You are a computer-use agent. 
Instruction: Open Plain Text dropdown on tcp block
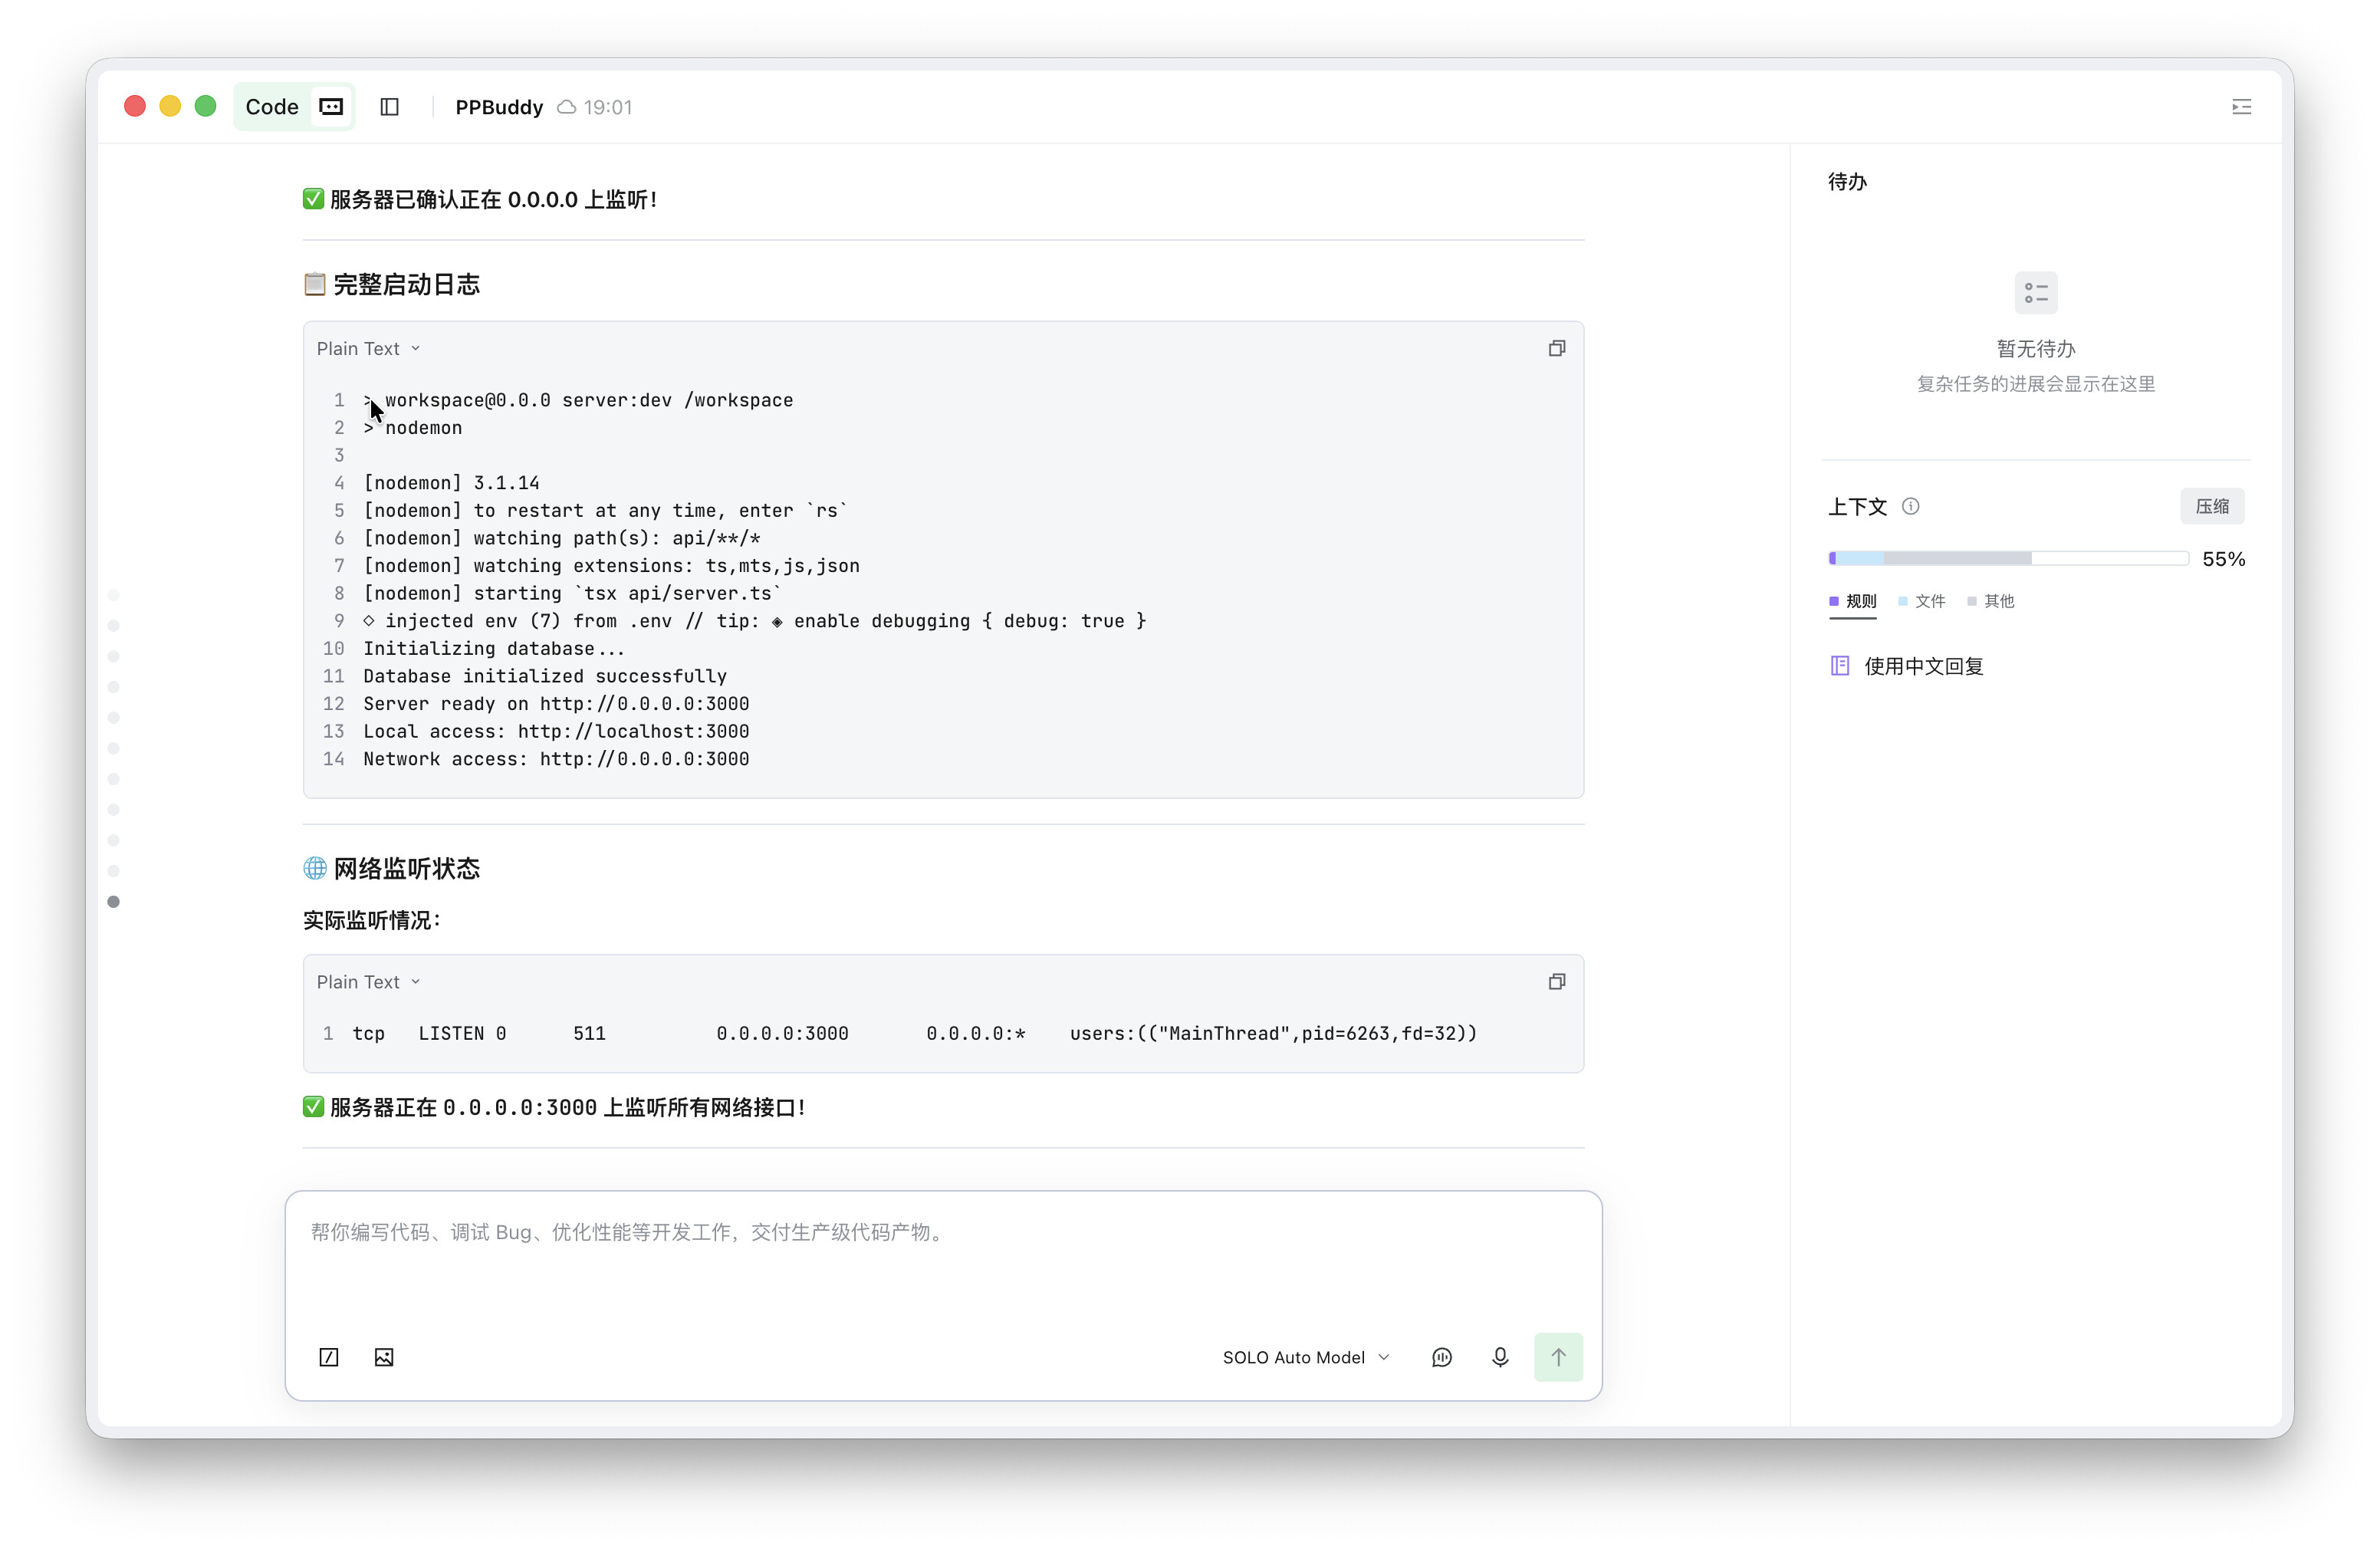click(x=368, y=982)
